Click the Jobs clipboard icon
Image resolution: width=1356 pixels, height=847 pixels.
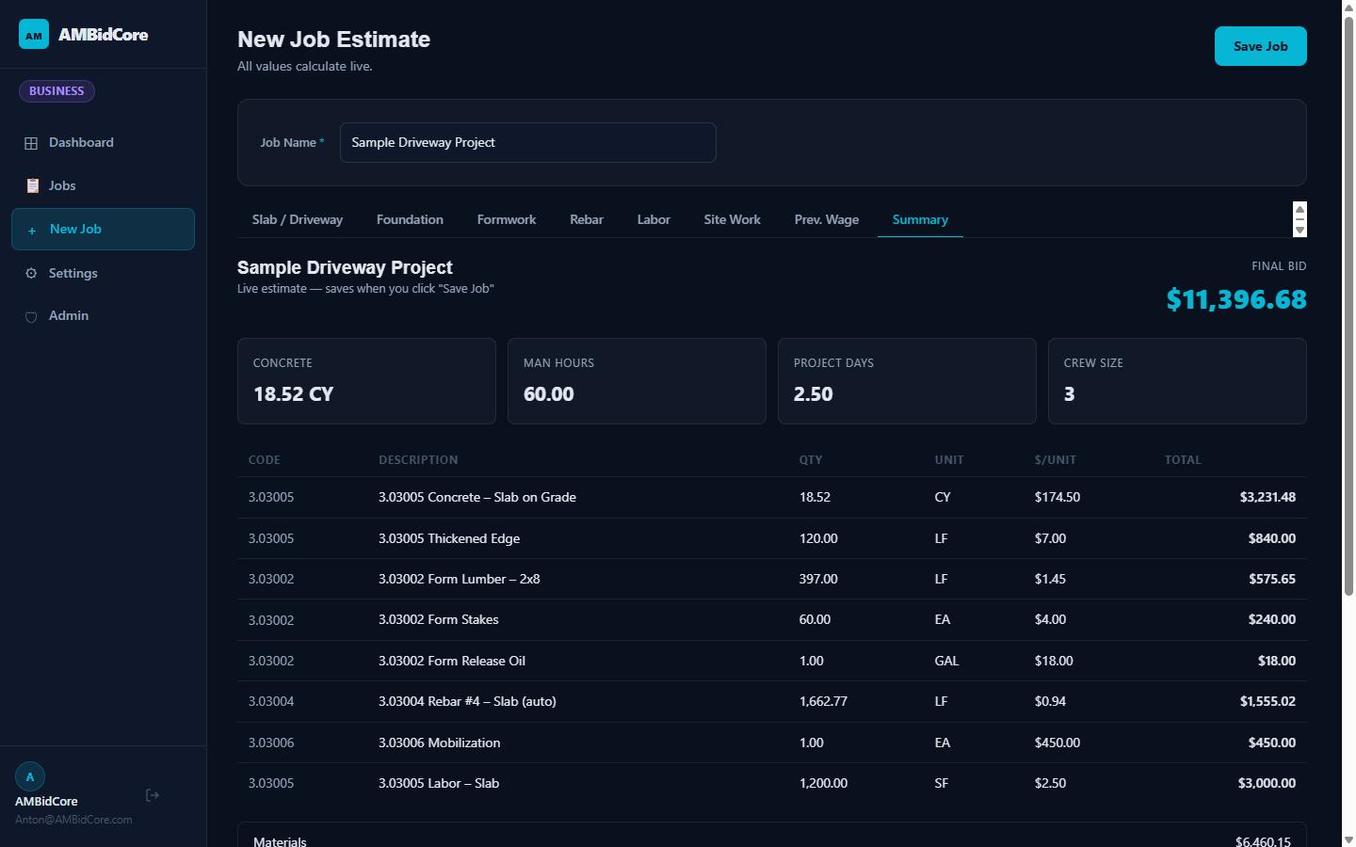coord(32,186)
